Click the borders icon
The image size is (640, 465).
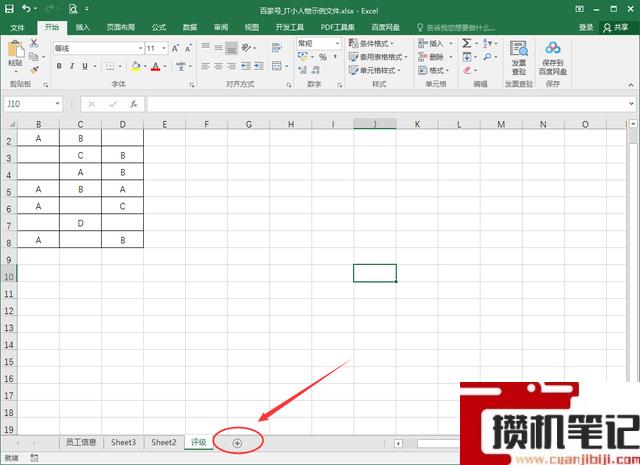(110, 66)
